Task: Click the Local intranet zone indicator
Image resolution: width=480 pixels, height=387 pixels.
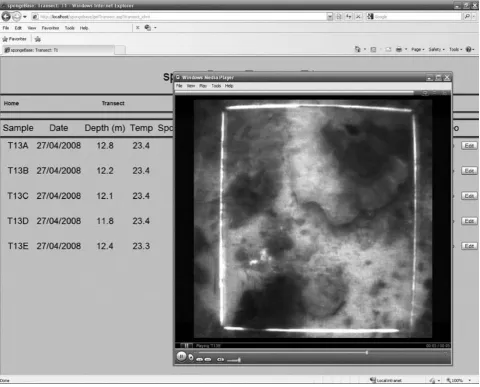Action: pos(386,380)
